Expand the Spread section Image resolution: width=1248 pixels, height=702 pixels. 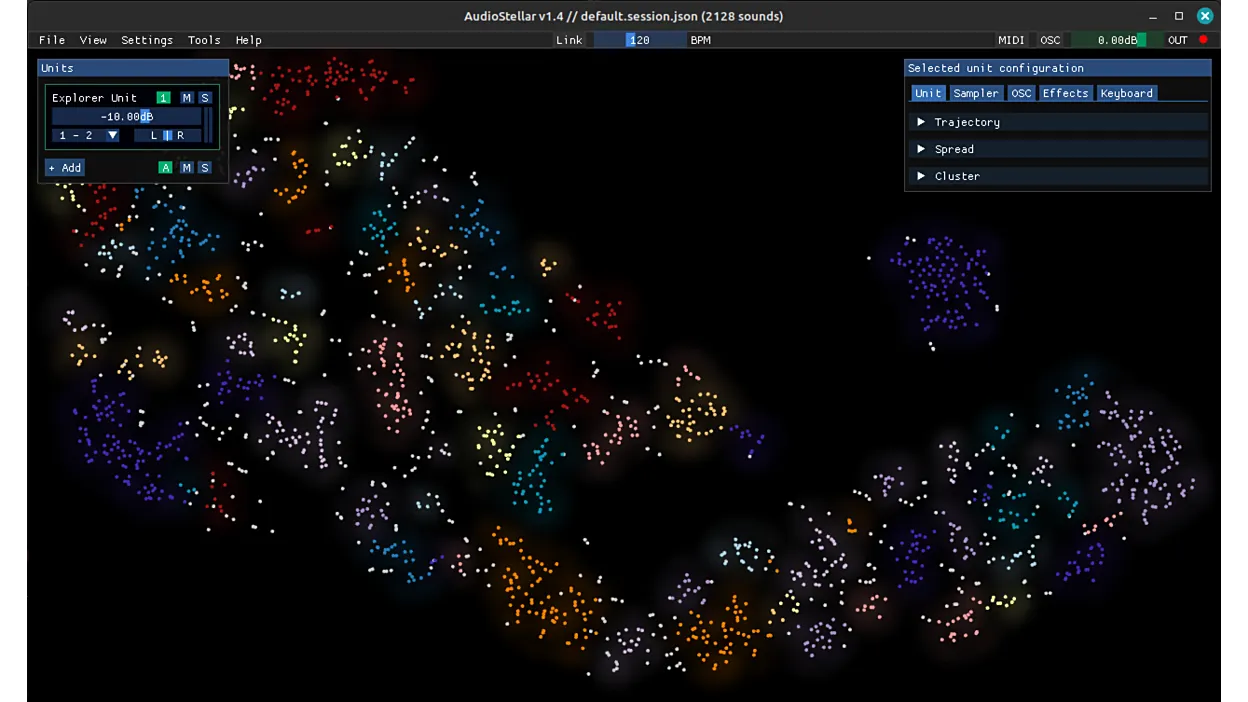pyautogui.click(x=1058, y=149)
